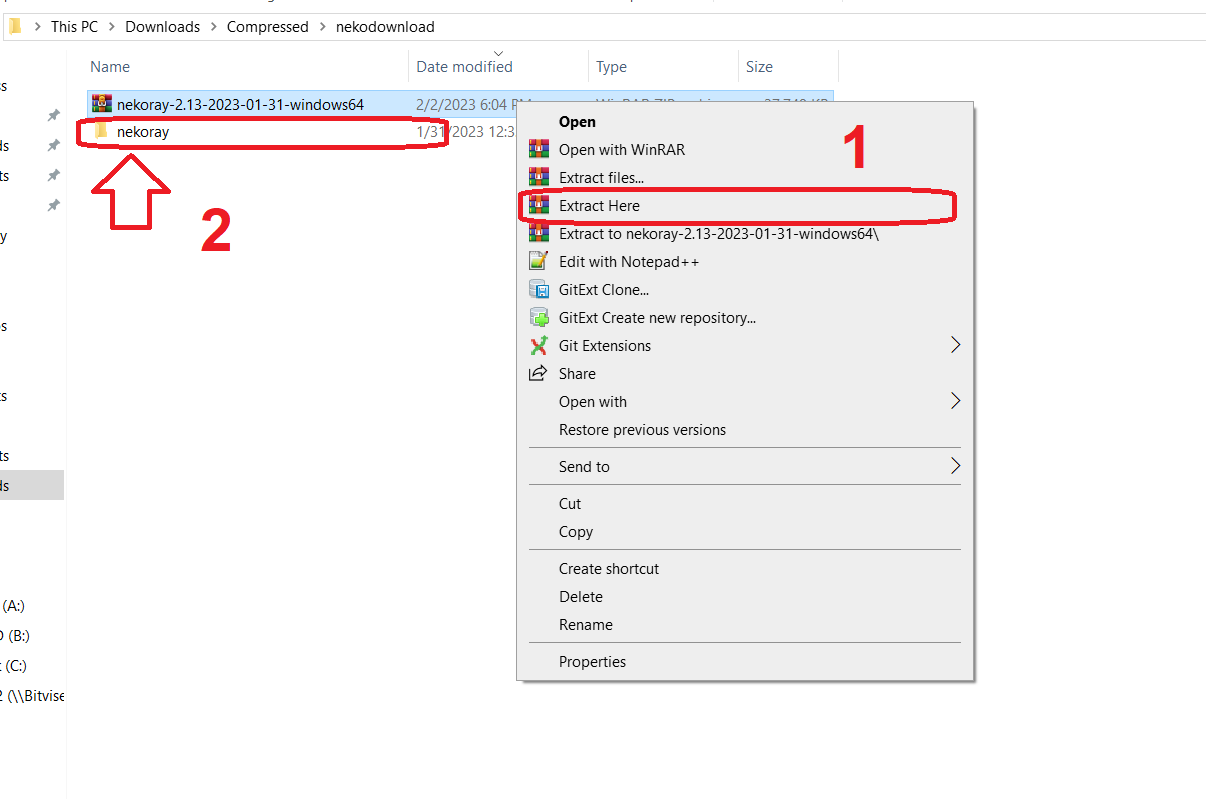This screenshot has width=1206, height=799.
Task: Click the WinRAR icon next to Extract files
Action: [x=539, y=178]
